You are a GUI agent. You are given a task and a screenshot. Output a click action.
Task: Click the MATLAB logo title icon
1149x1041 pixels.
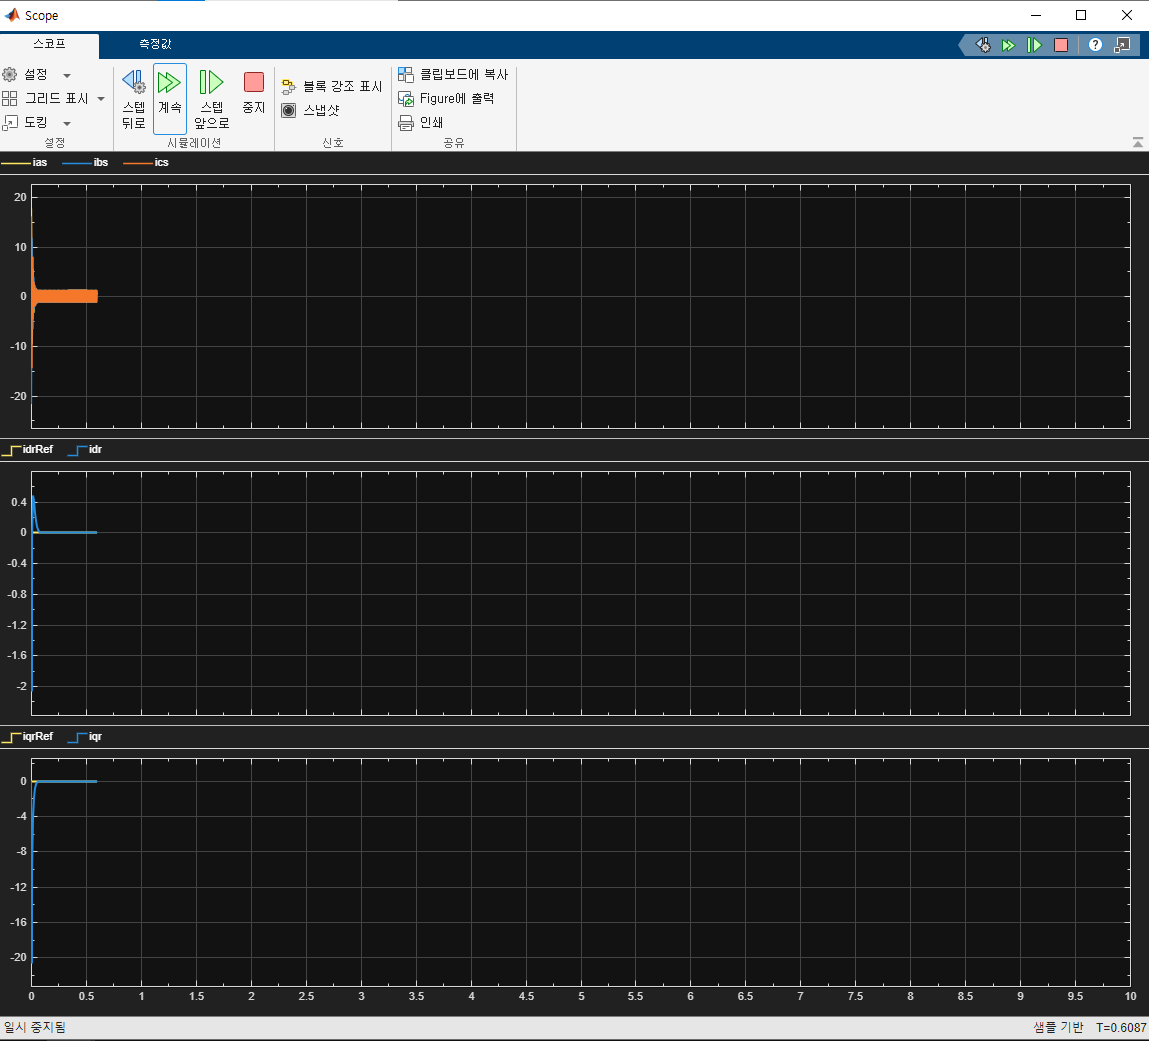[12, 15]
